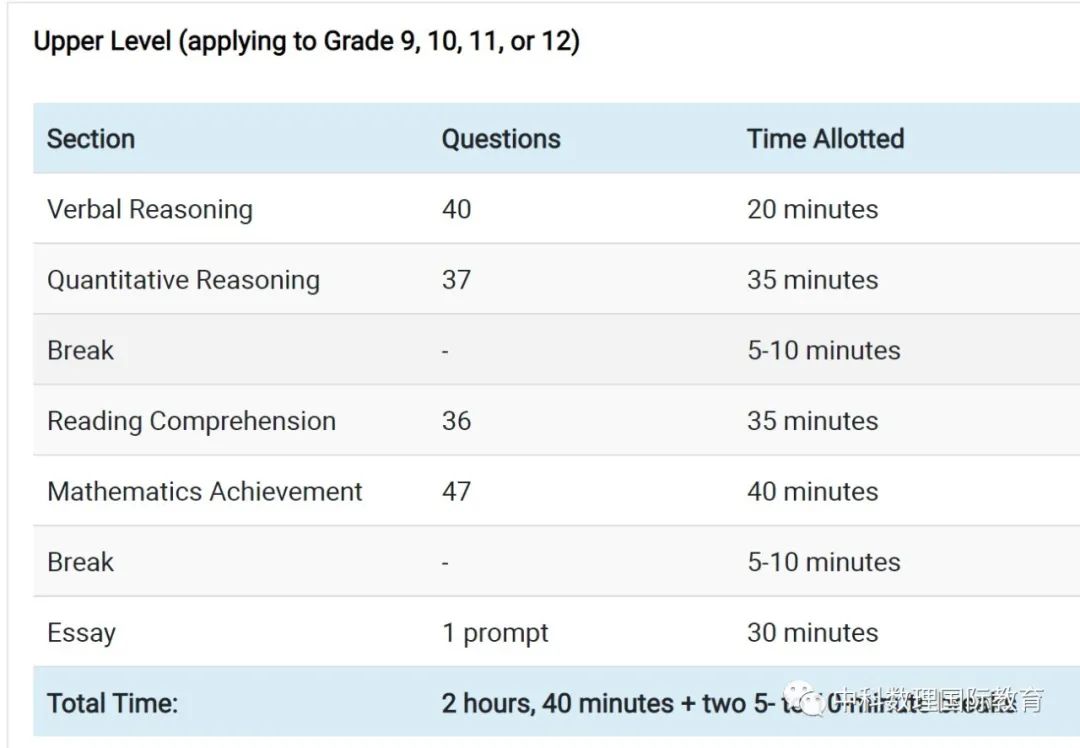1080x748 pixels.
Task: Click the 1 prompt cell
Action: [495, 633]
